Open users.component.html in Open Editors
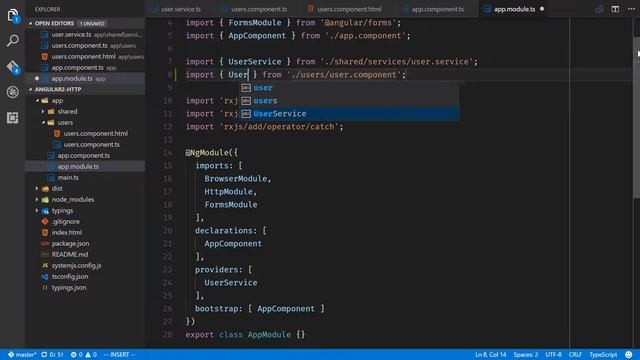 pyautogui.click(x=85, y=57)
